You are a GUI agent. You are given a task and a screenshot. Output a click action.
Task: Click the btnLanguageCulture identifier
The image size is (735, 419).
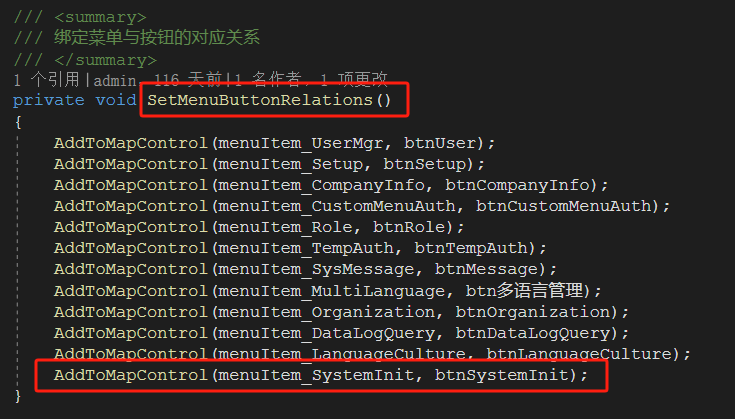tap(580, 354)
